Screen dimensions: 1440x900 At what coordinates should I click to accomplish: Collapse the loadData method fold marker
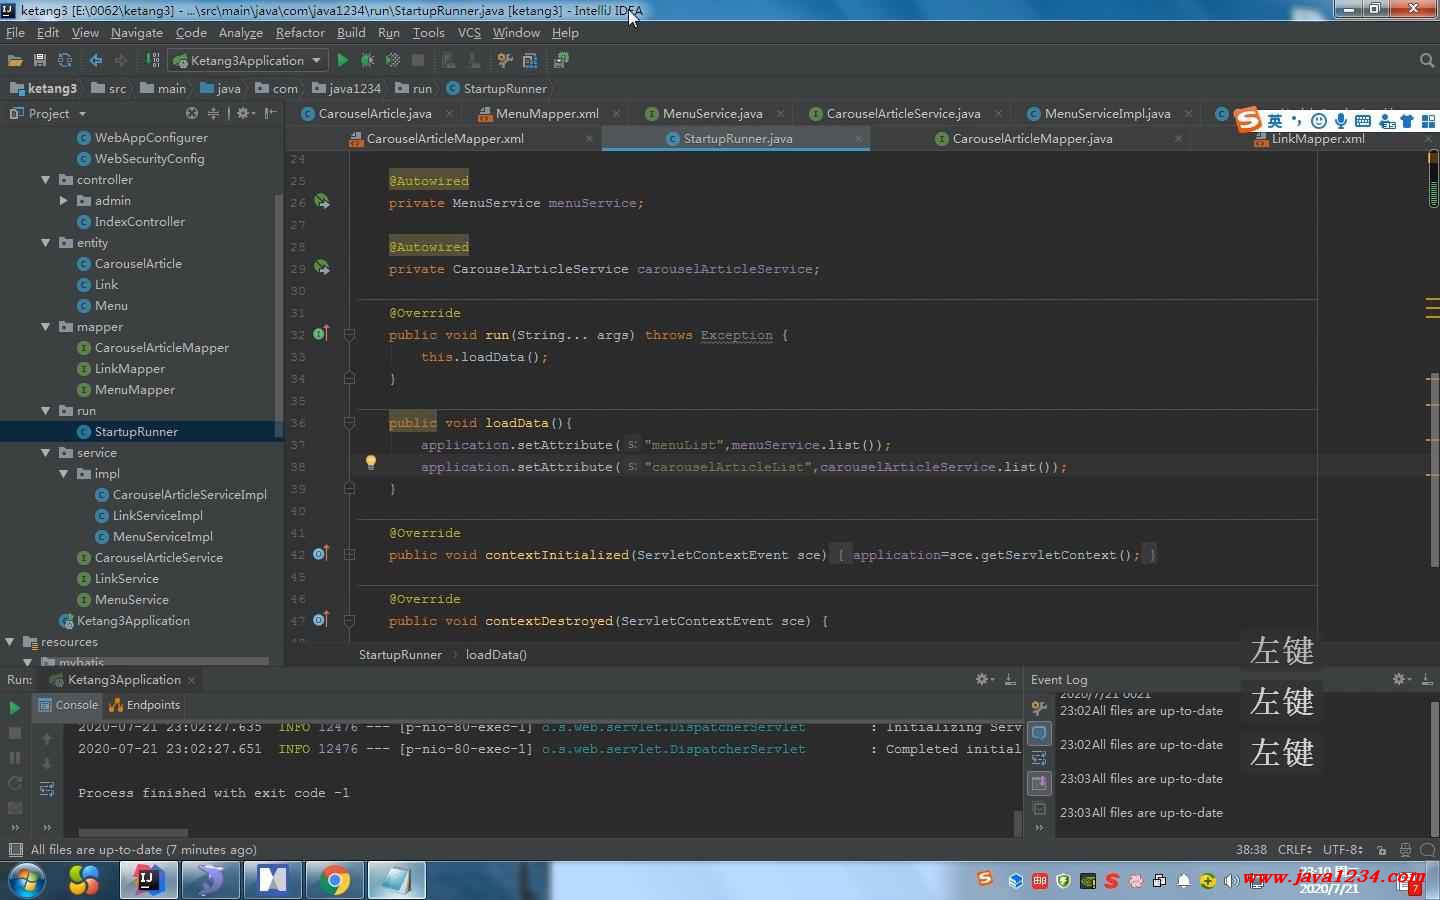pos(349,423)
